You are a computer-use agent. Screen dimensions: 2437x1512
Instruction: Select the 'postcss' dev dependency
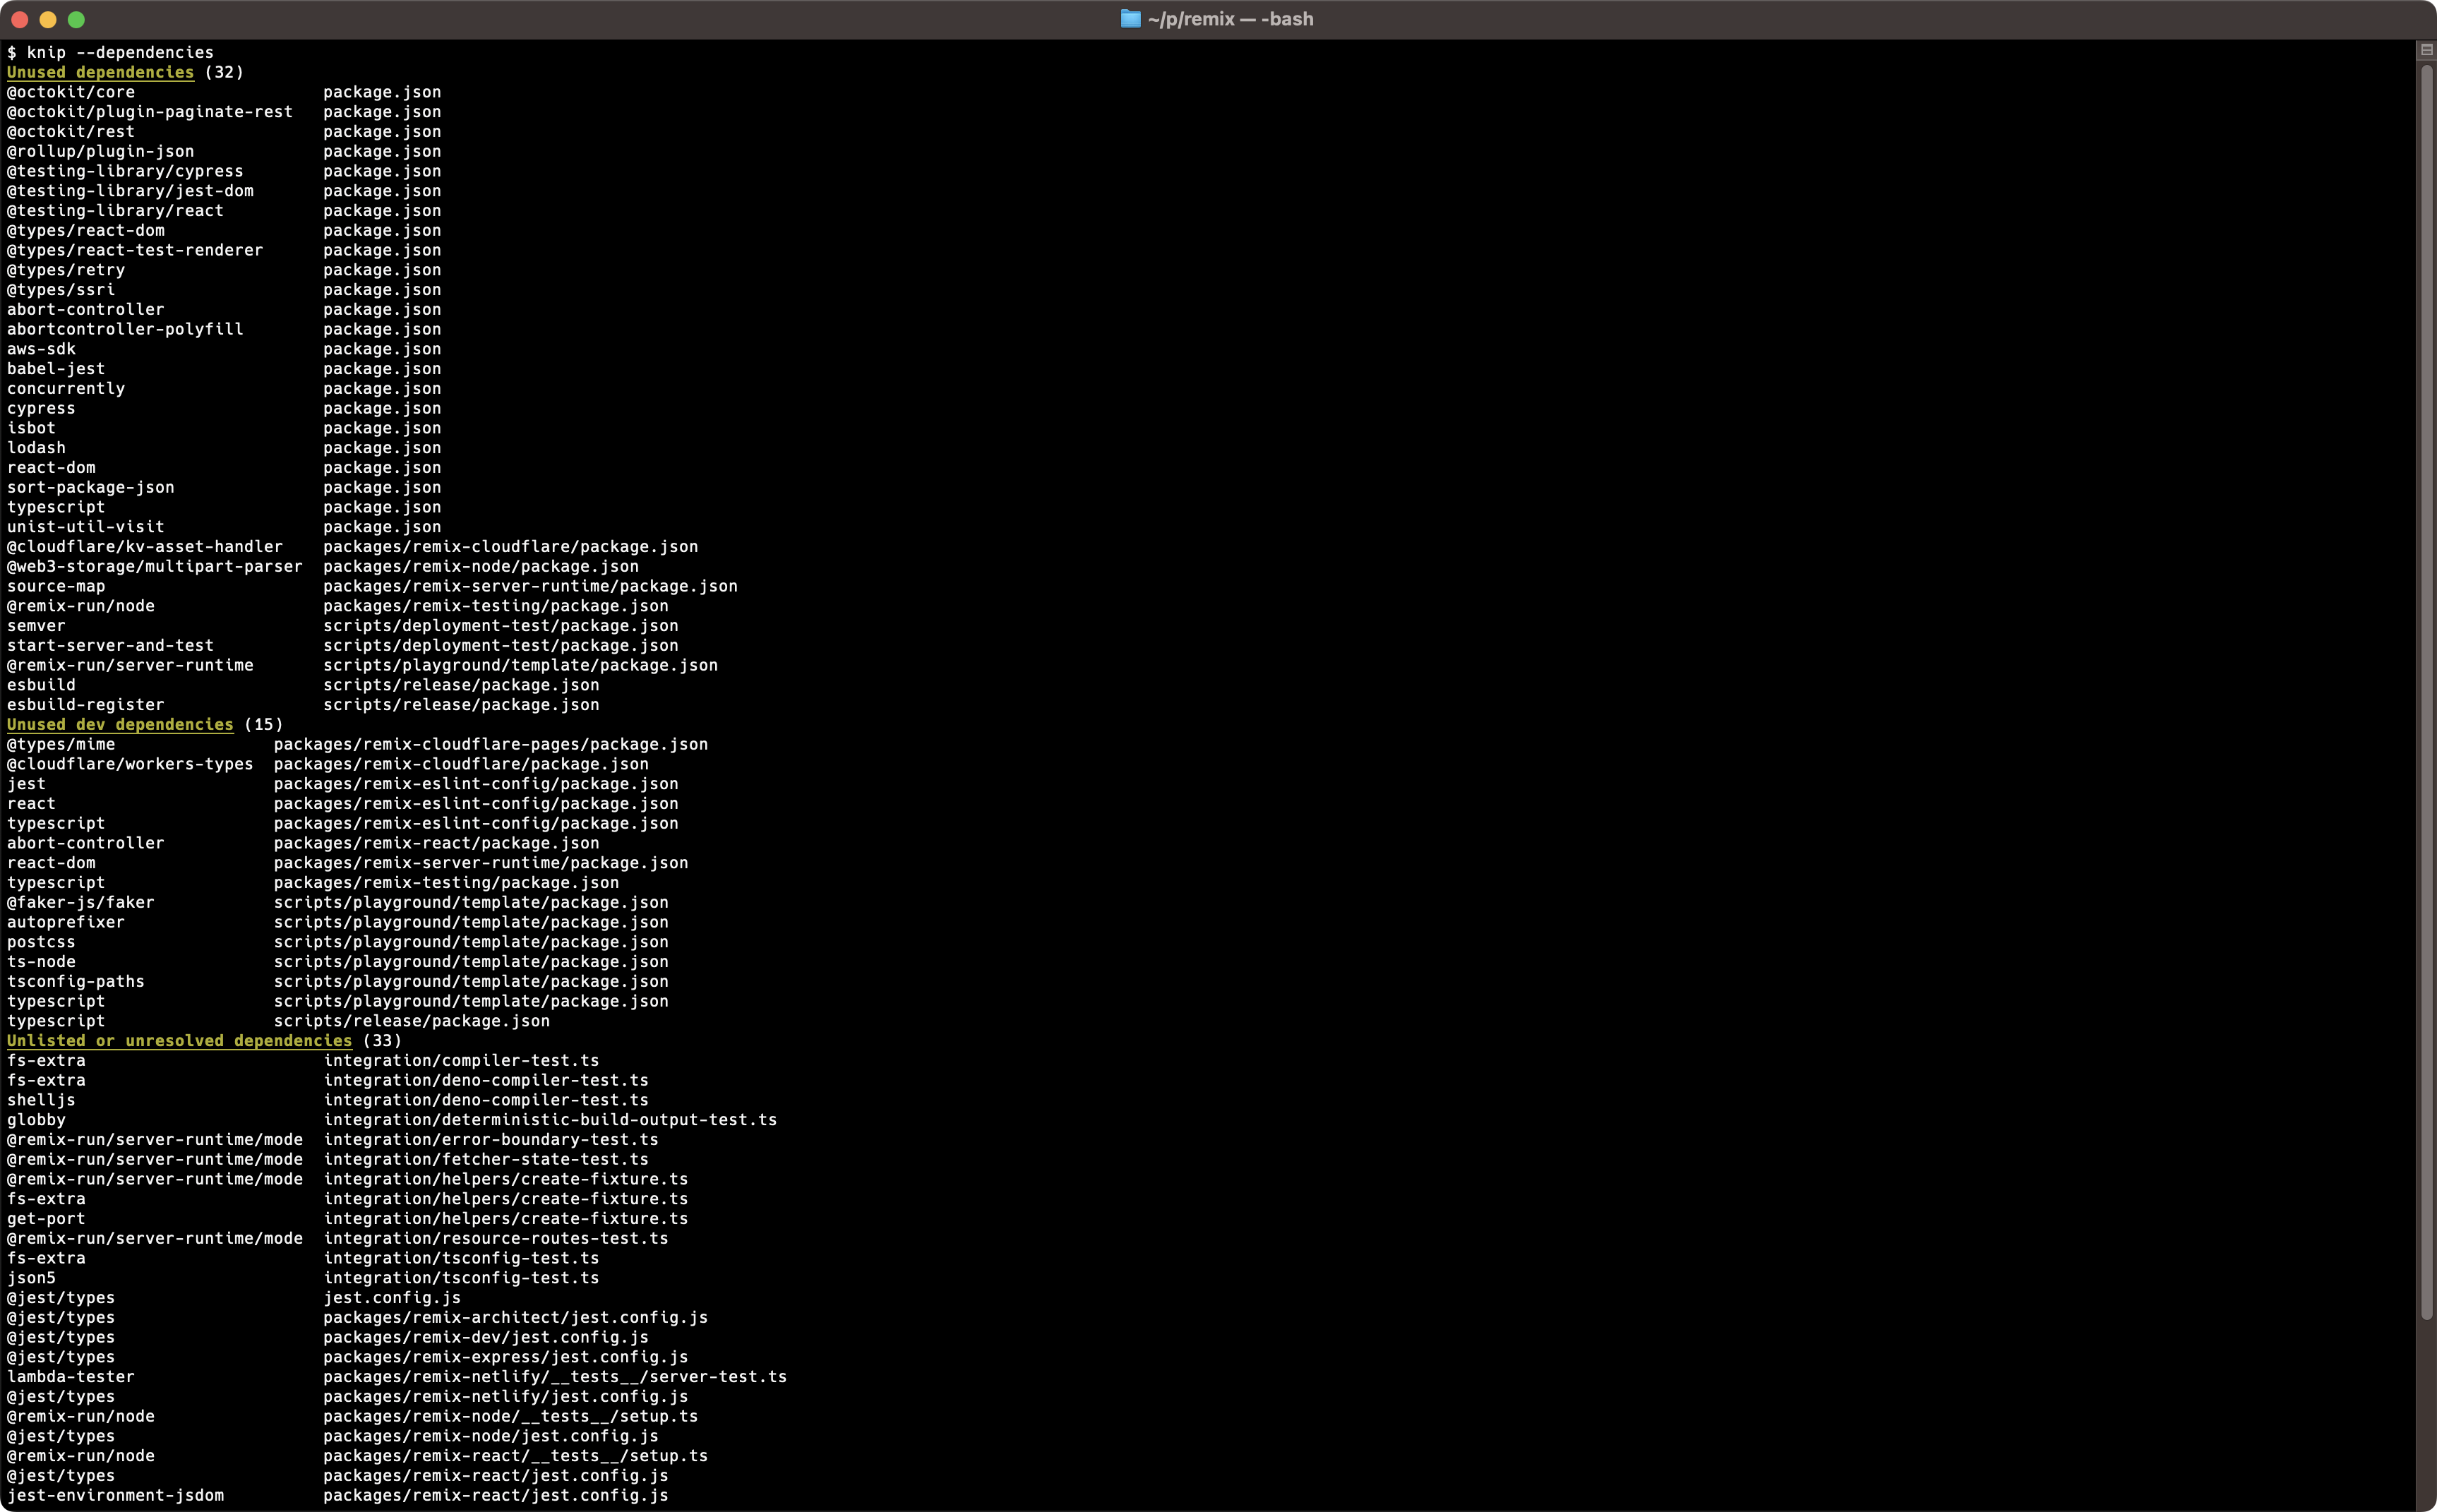[x=41, y=942]
